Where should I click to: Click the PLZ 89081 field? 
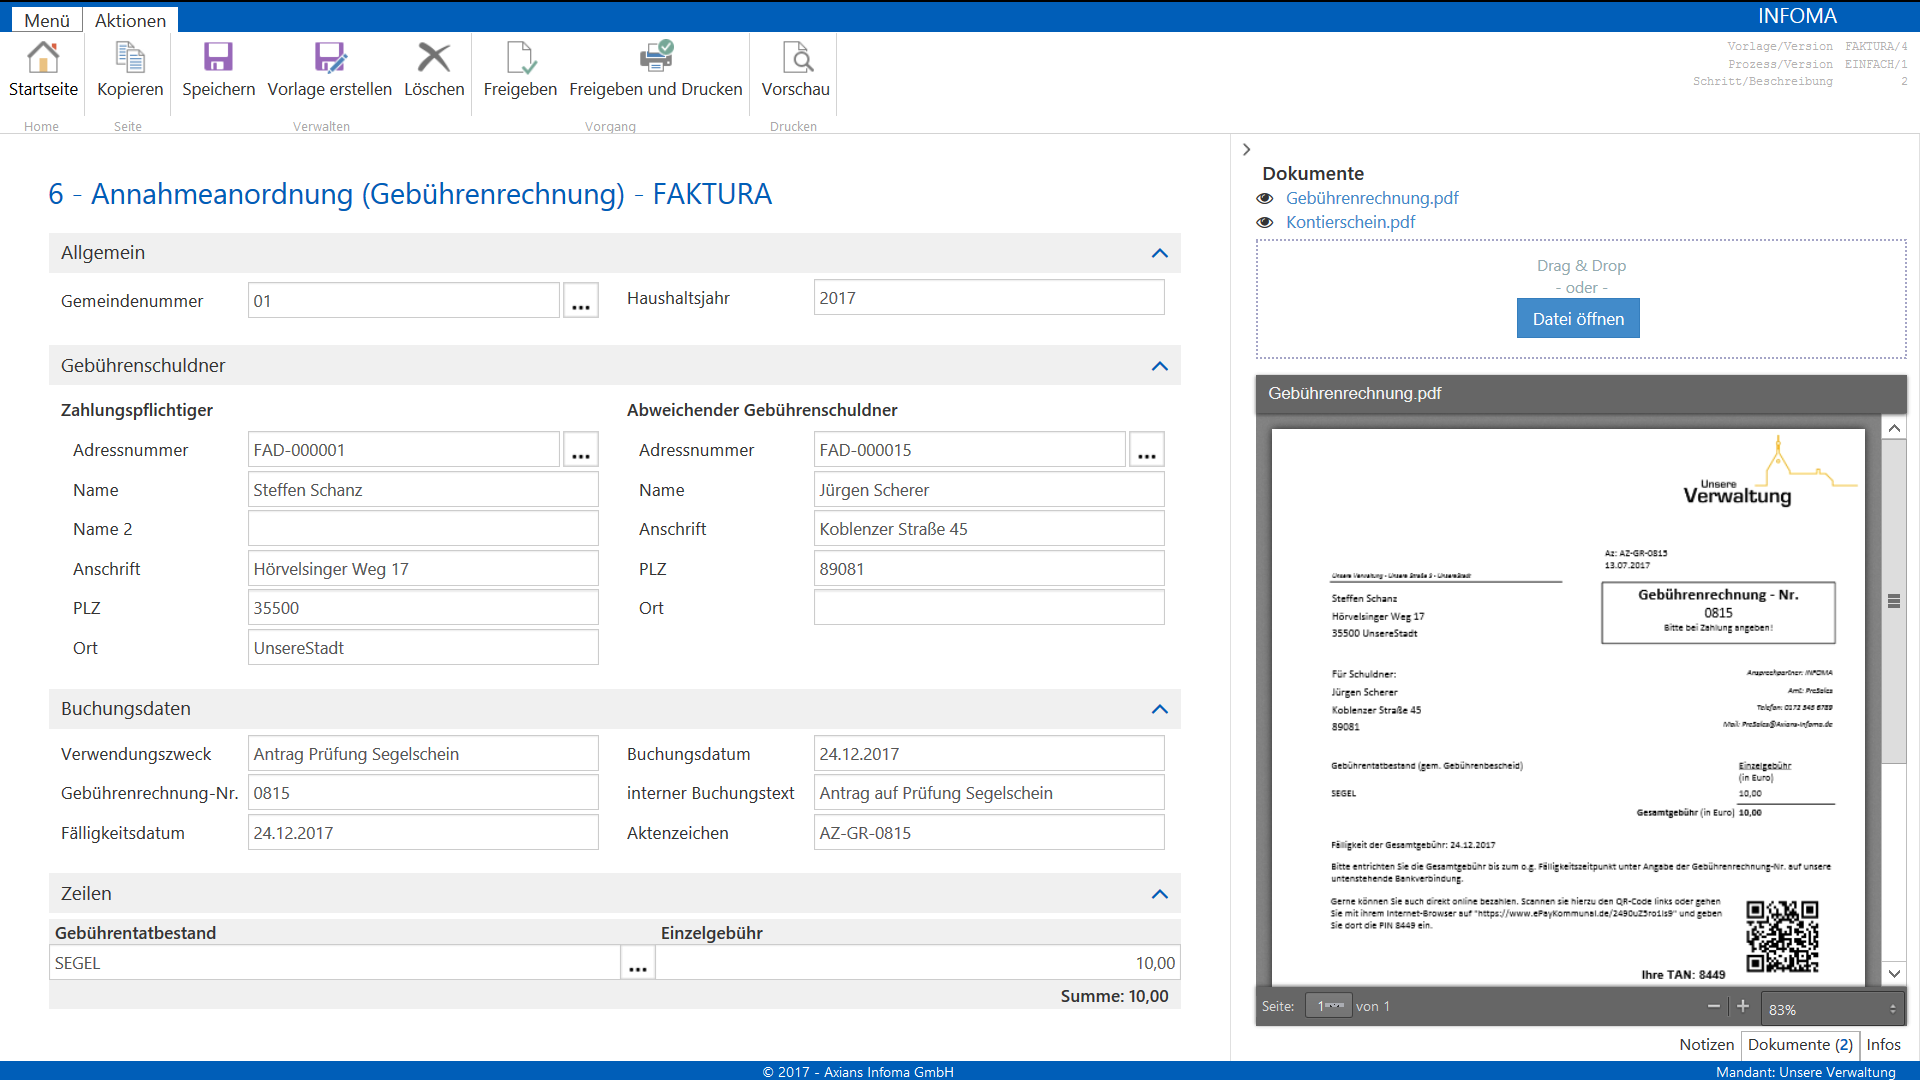tap(989, 569)
